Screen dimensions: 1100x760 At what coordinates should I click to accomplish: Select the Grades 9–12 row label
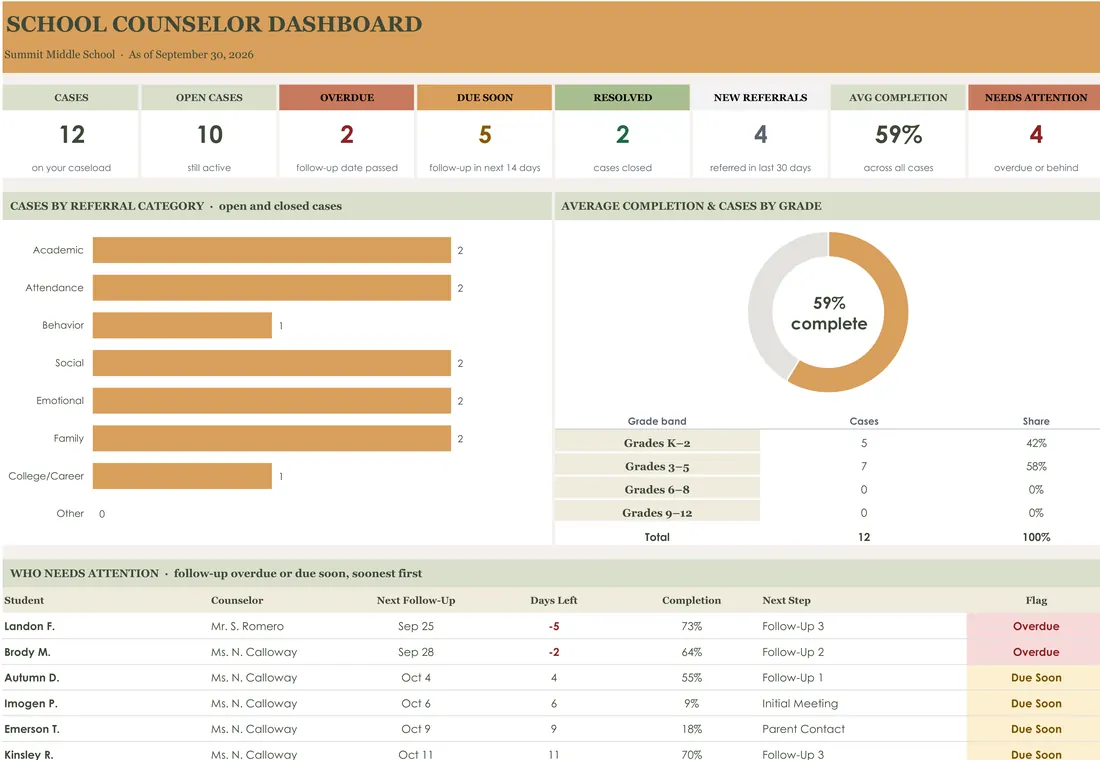point(657,513)
